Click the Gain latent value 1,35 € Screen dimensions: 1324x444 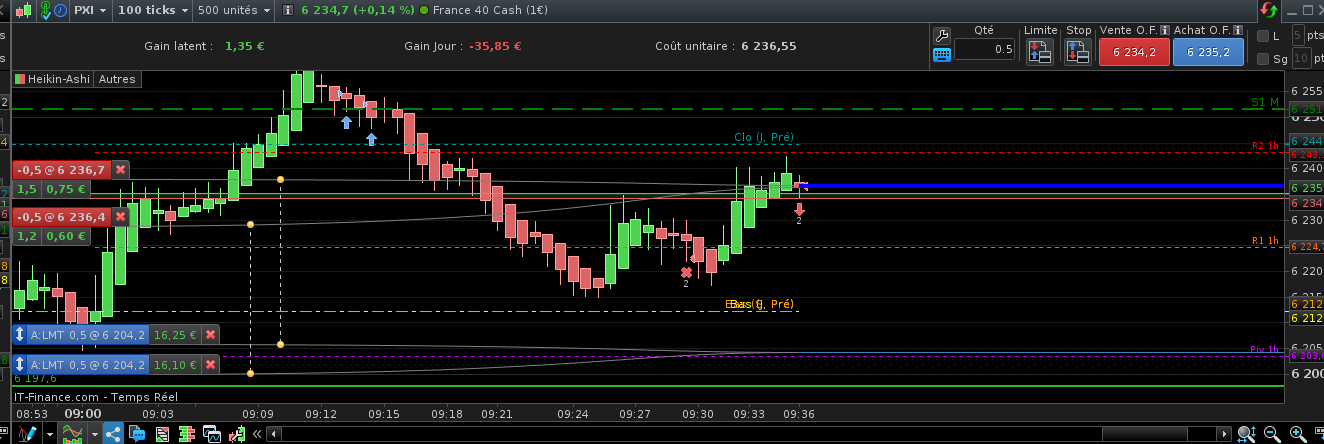point(245,46)
